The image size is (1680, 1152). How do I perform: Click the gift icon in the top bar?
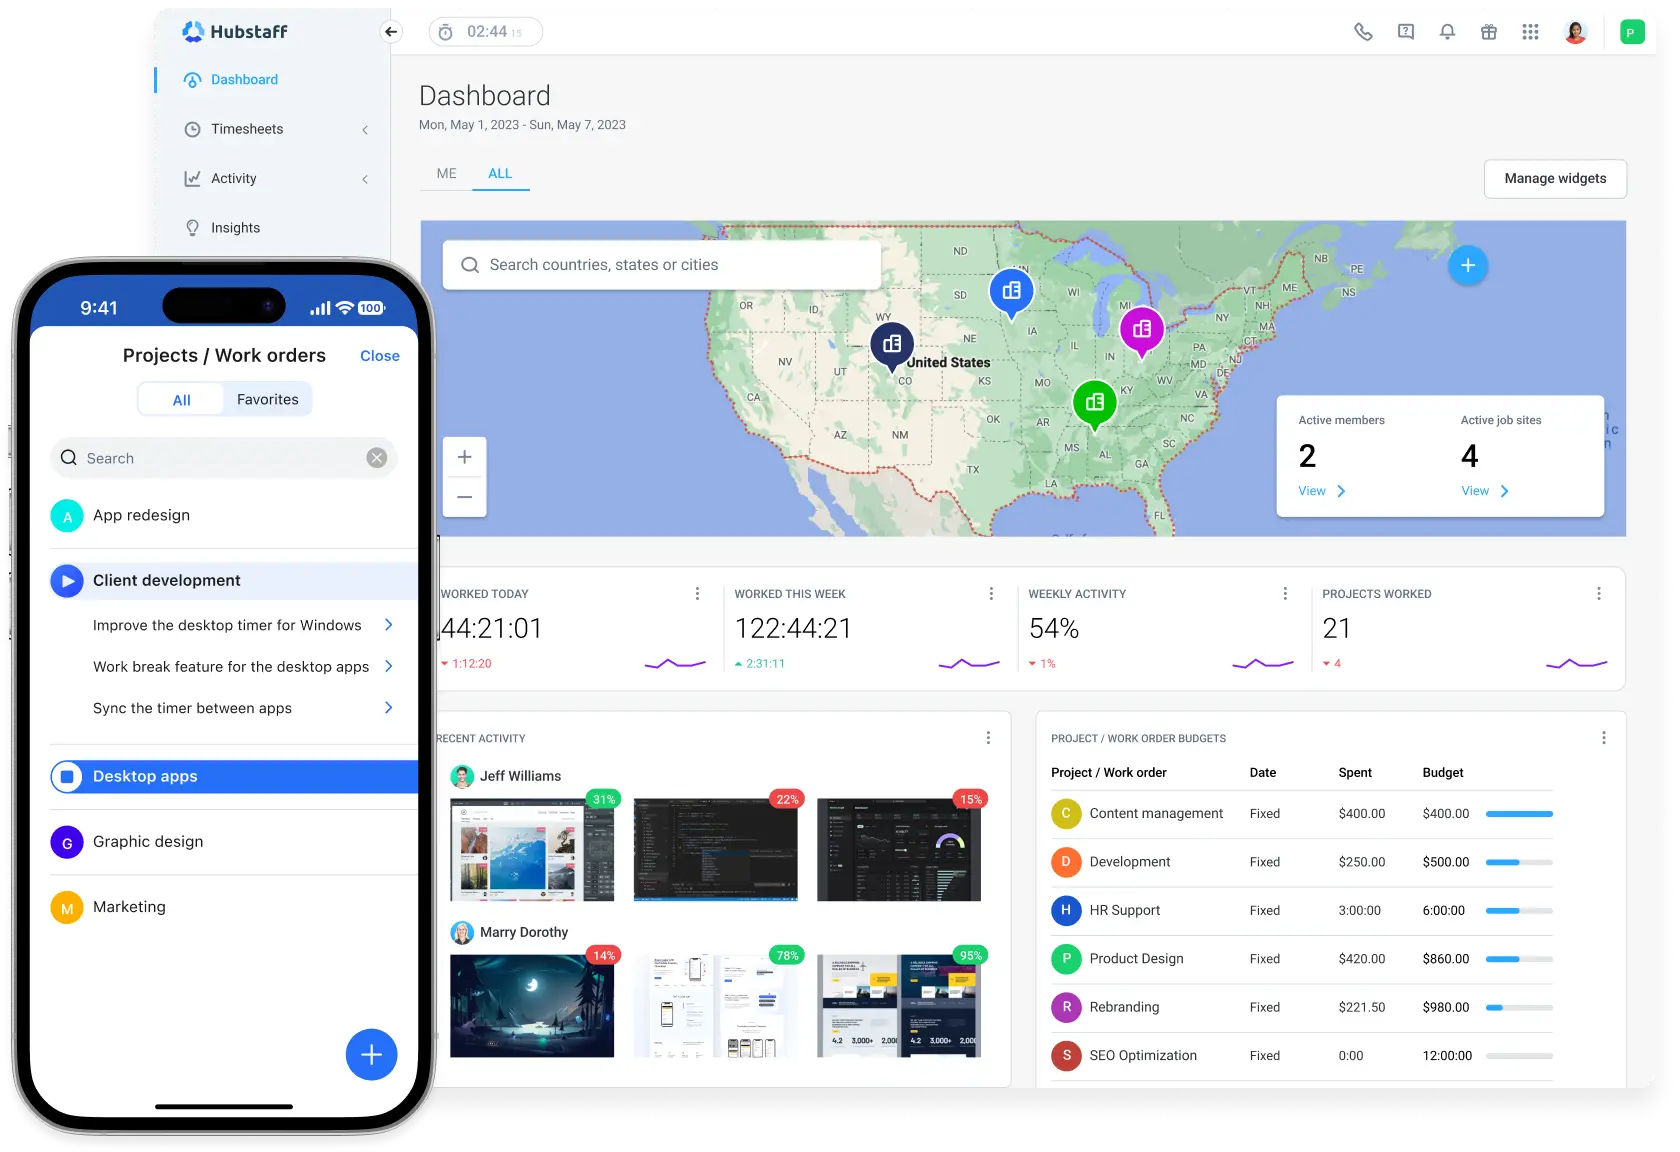click(1489, 31)
